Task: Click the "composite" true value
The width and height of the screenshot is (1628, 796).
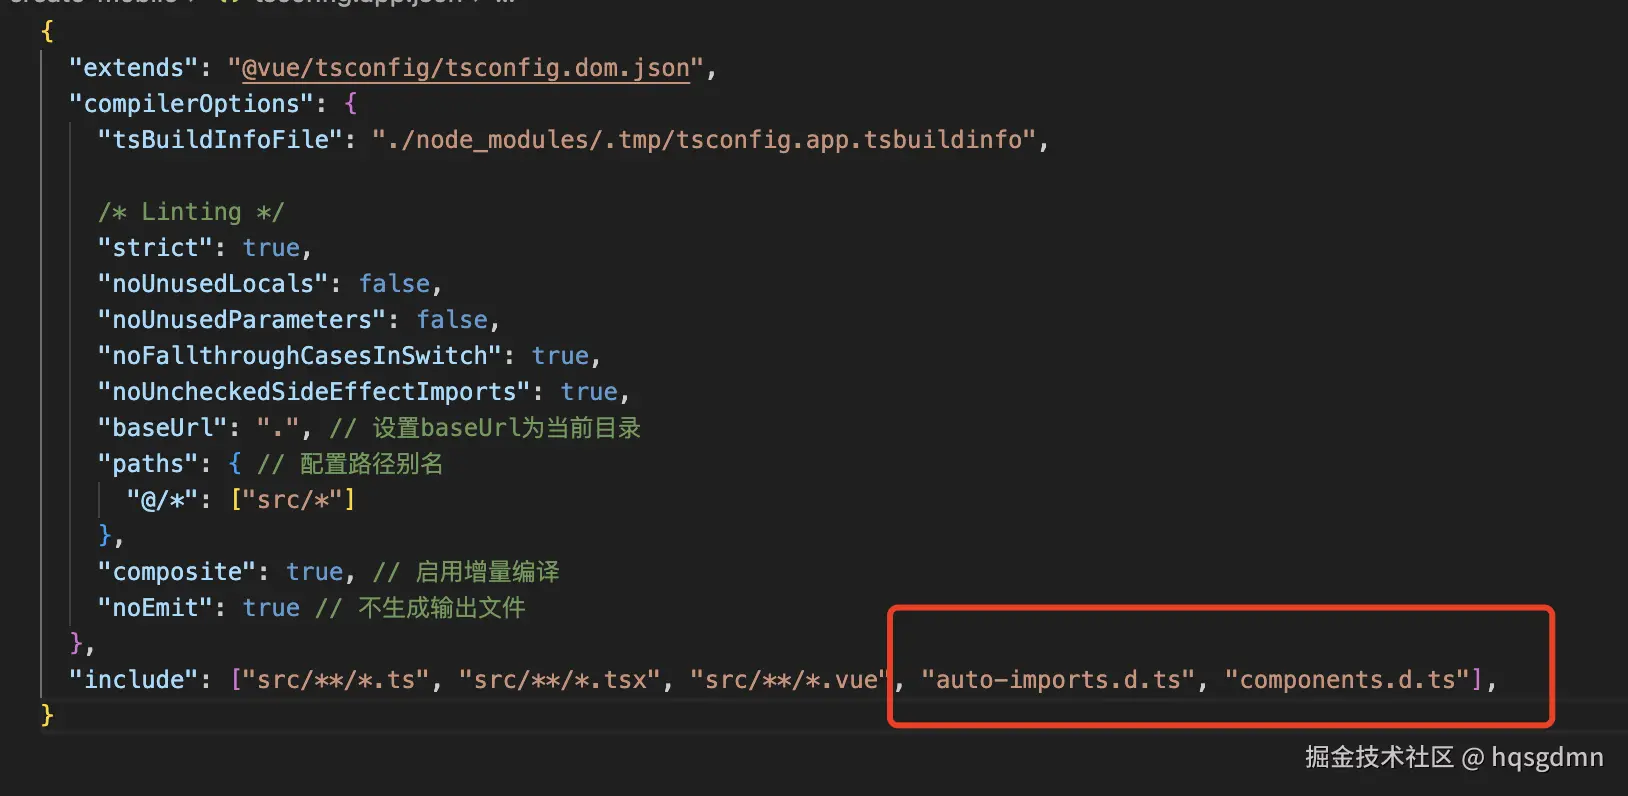Action: [314, 572]
